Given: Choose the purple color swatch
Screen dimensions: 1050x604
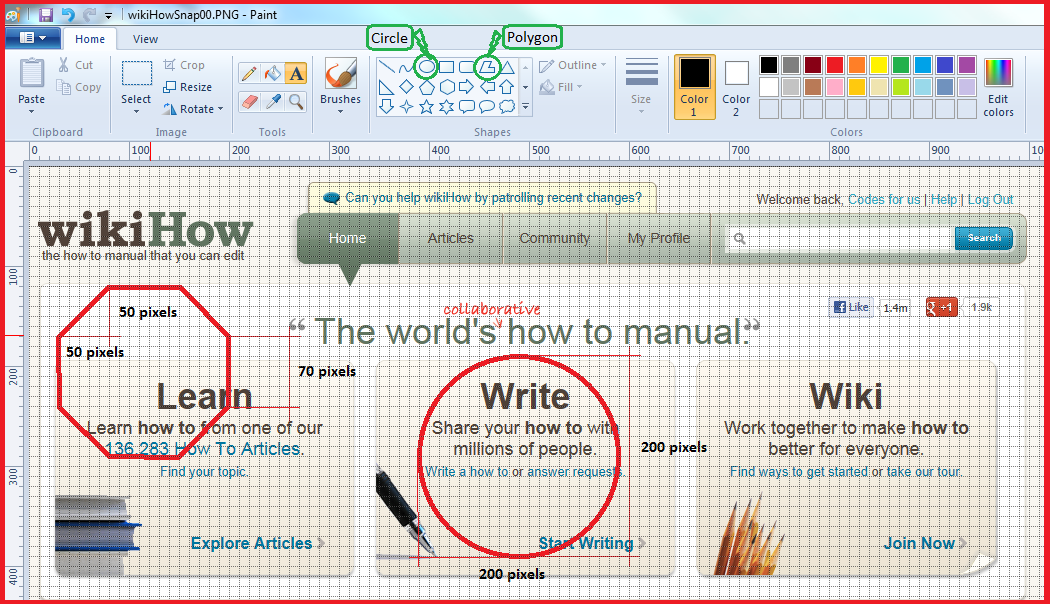Looking at the screenshot, I should 967,65.
